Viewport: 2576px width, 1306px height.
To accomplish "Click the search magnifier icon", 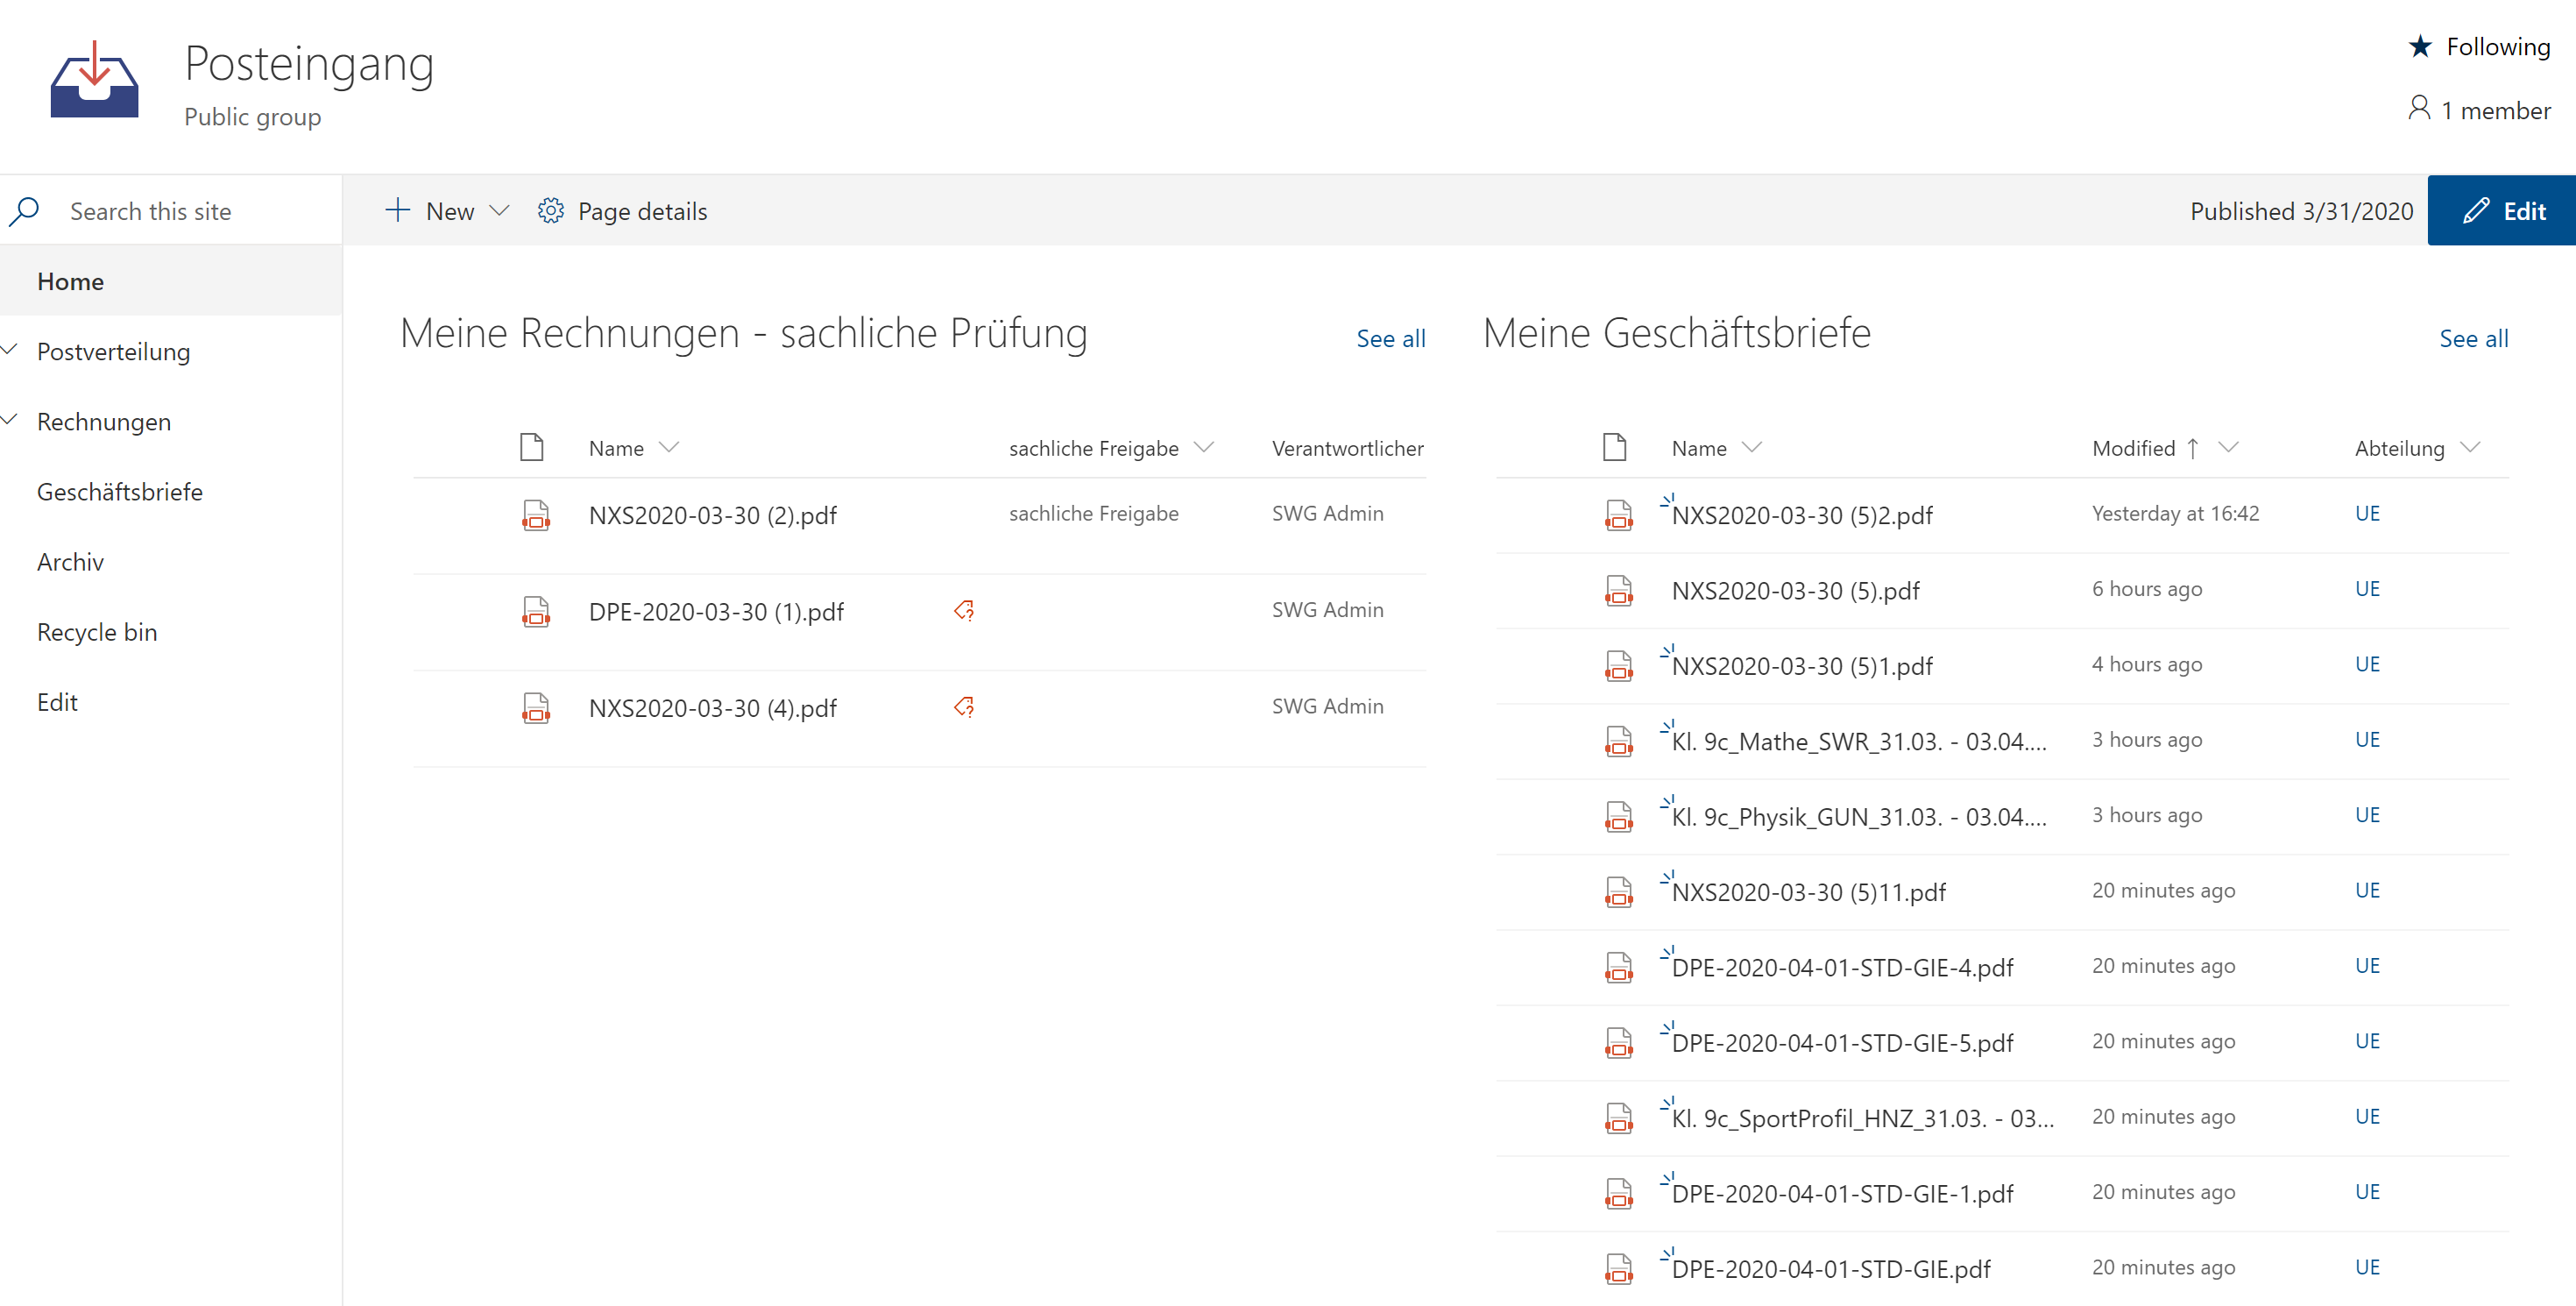I will (x=24, y=211).
